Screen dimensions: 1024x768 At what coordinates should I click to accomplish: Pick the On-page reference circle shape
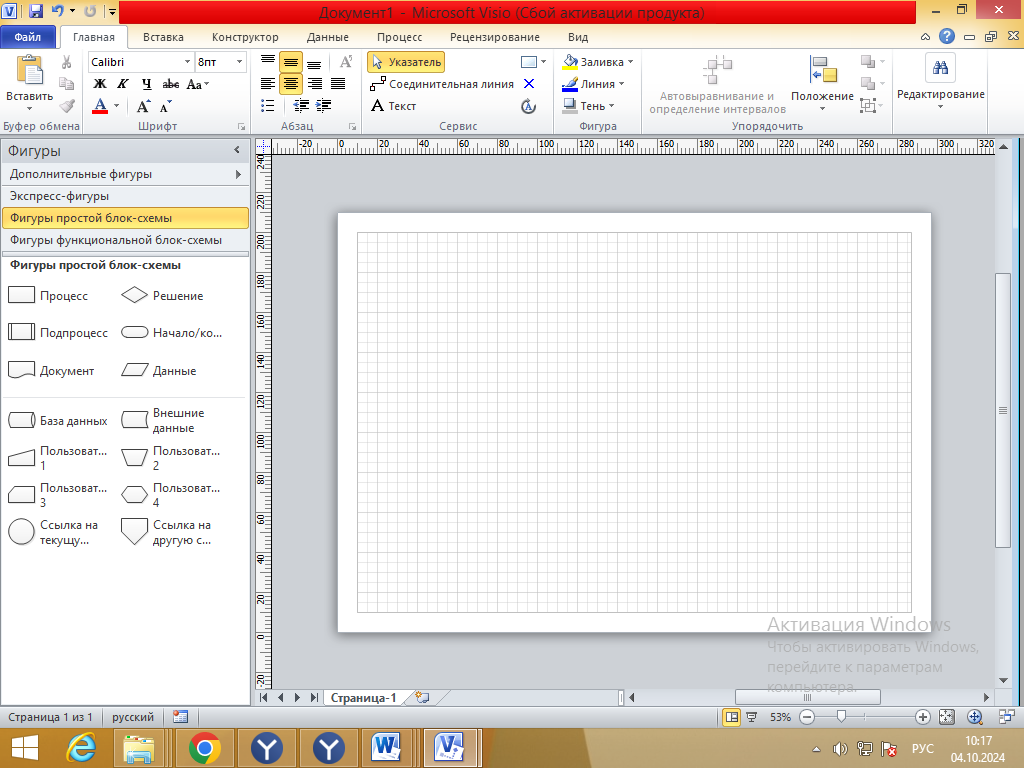22,532
